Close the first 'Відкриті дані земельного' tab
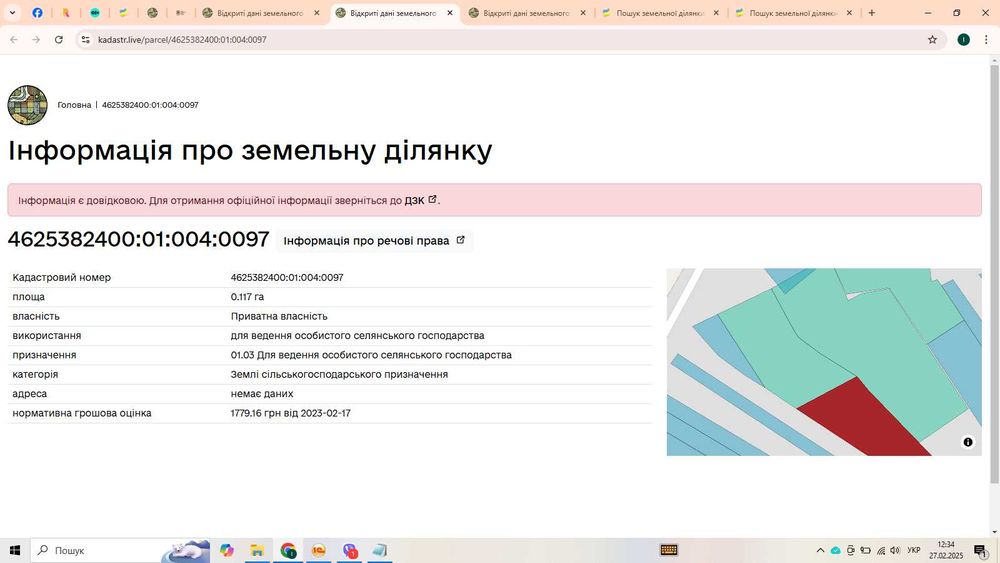Screen dimensions: 1000x563 click(x=316, y=13)
